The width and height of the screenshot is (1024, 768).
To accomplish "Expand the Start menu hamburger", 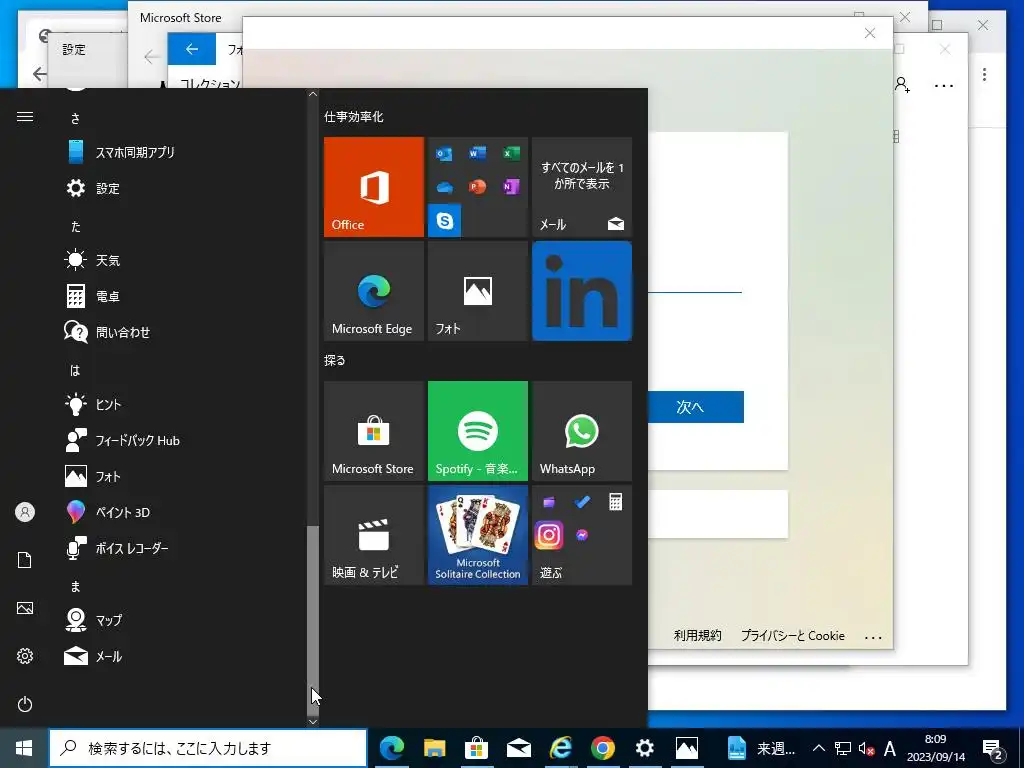I will 25,117.
